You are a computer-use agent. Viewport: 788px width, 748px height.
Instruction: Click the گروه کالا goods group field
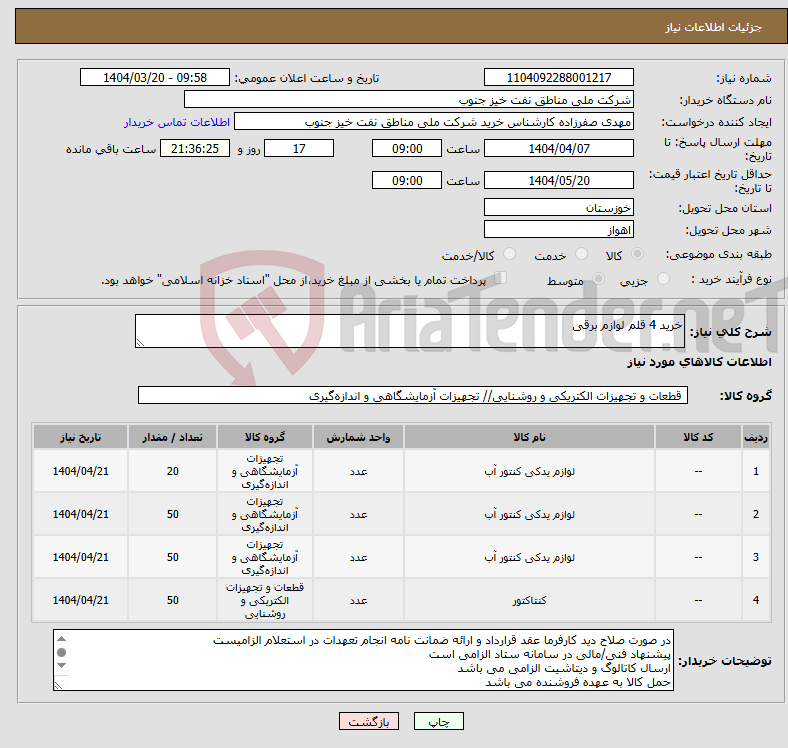click(x=413, y=395)
